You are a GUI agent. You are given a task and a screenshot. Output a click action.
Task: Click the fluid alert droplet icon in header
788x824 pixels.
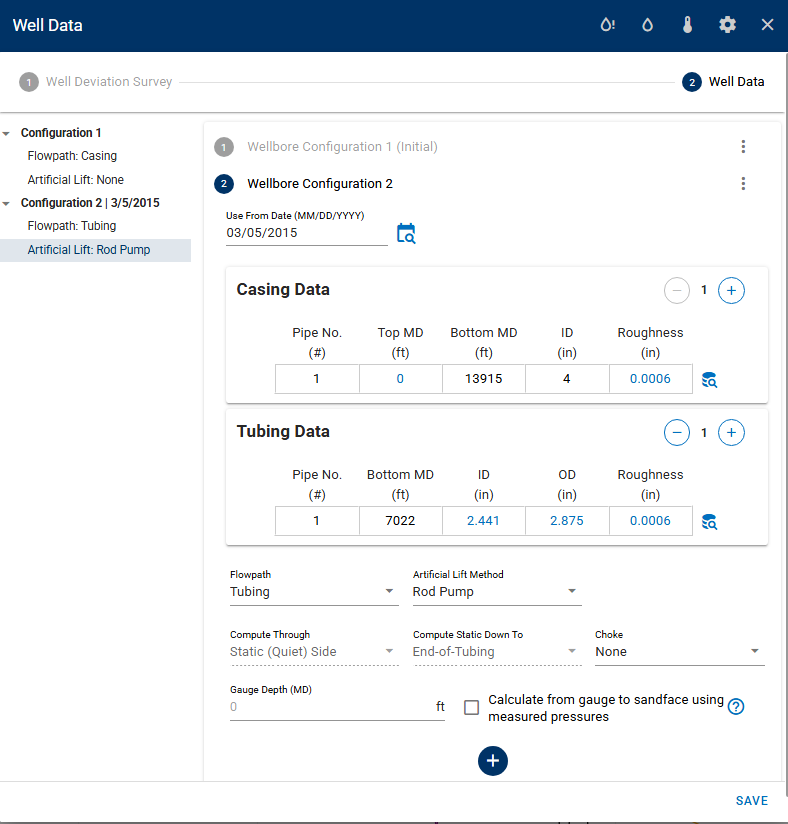[x=607, y=25]
